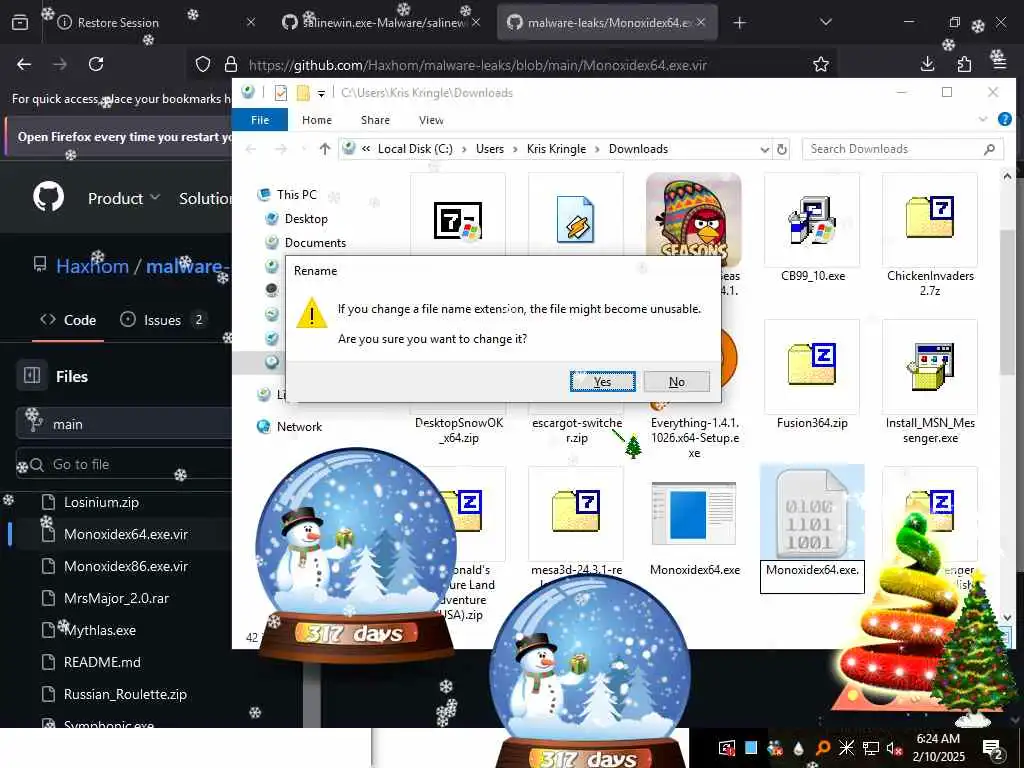Open MrsMajor_2.0.rar in the file list
This screenshot has width=1024, height=768.
[116, 598]
